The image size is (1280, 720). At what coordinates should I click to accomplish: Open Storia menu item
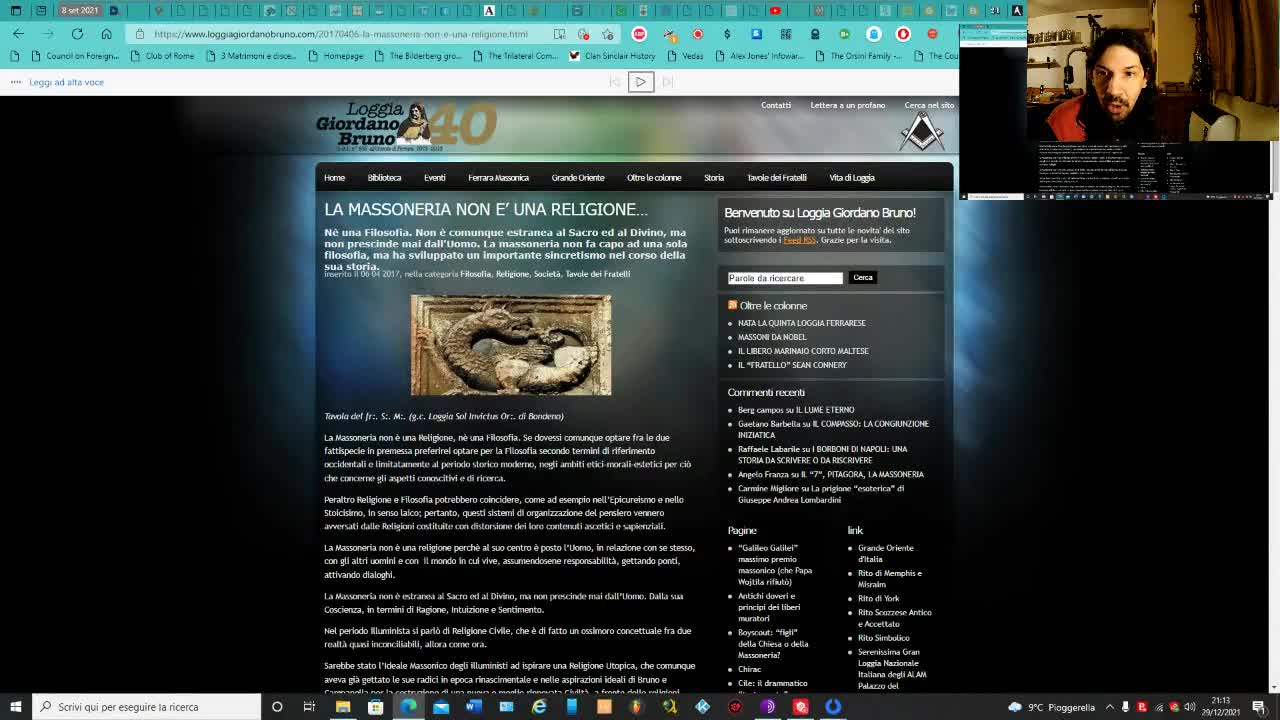(714, 178)
